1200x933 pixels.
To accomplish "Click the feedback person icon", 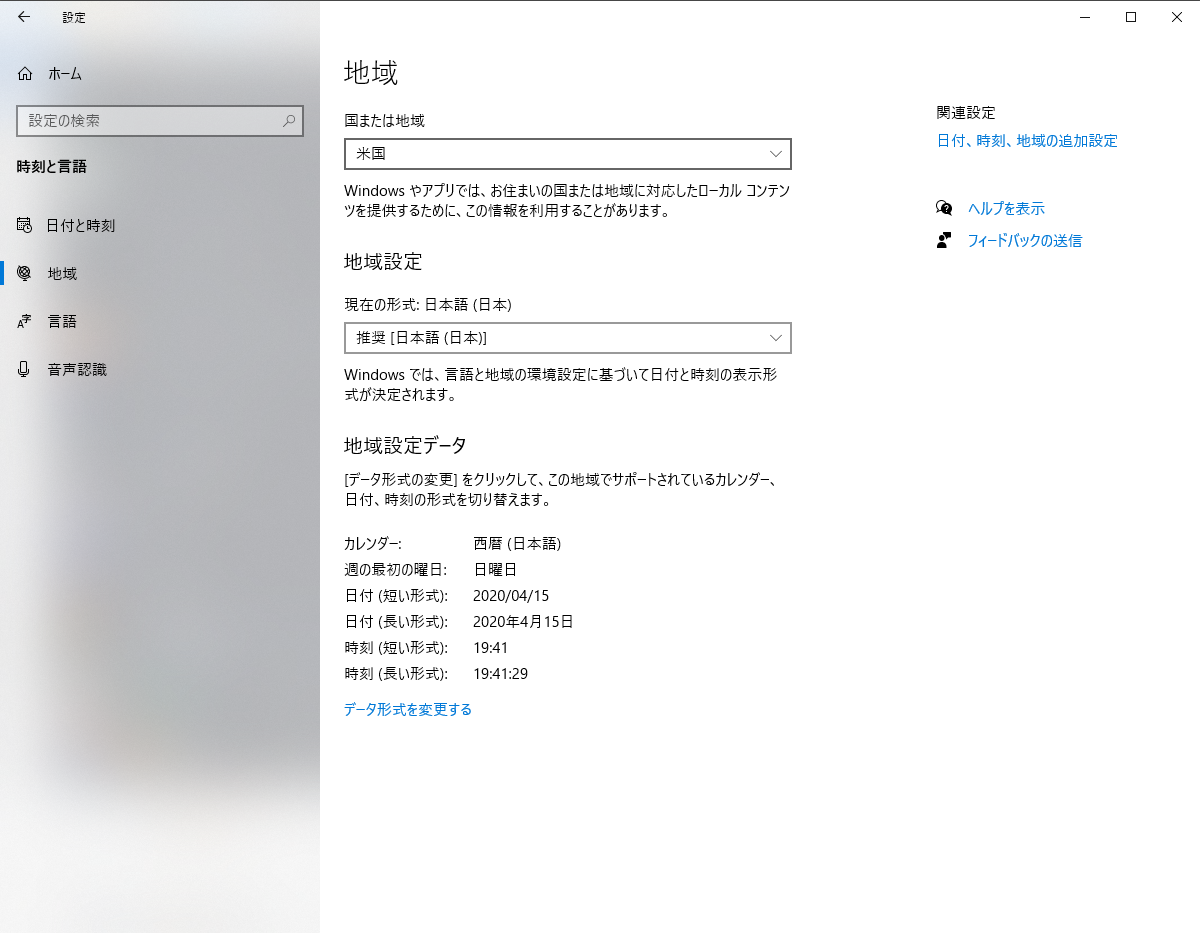I will pos(944,240).
